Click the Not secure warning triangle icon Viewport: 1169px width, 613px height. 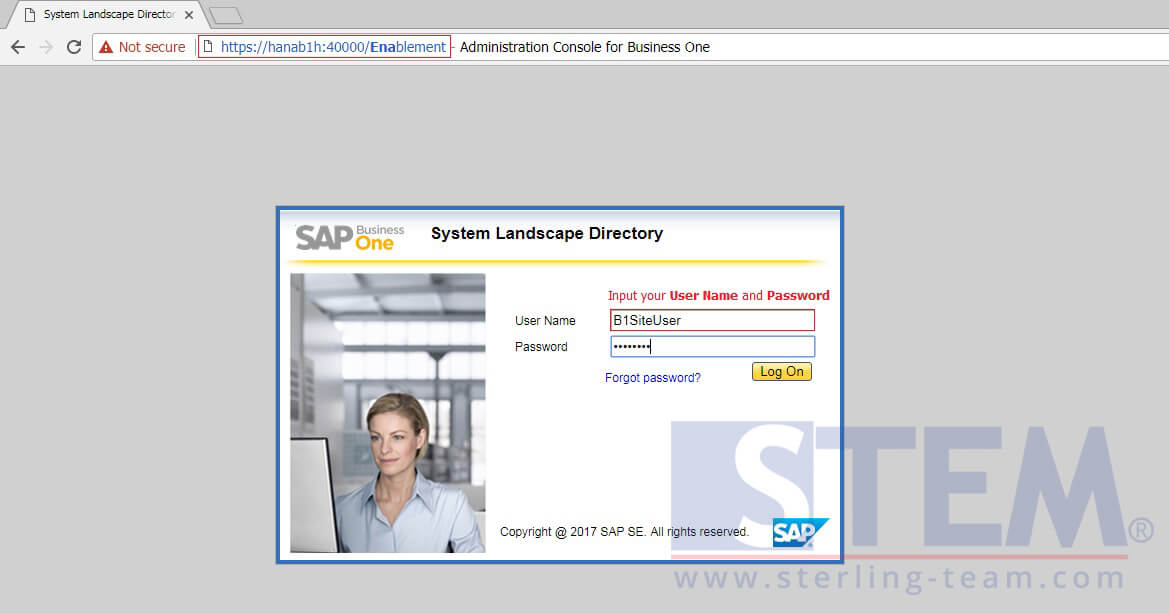click(106, 47)
